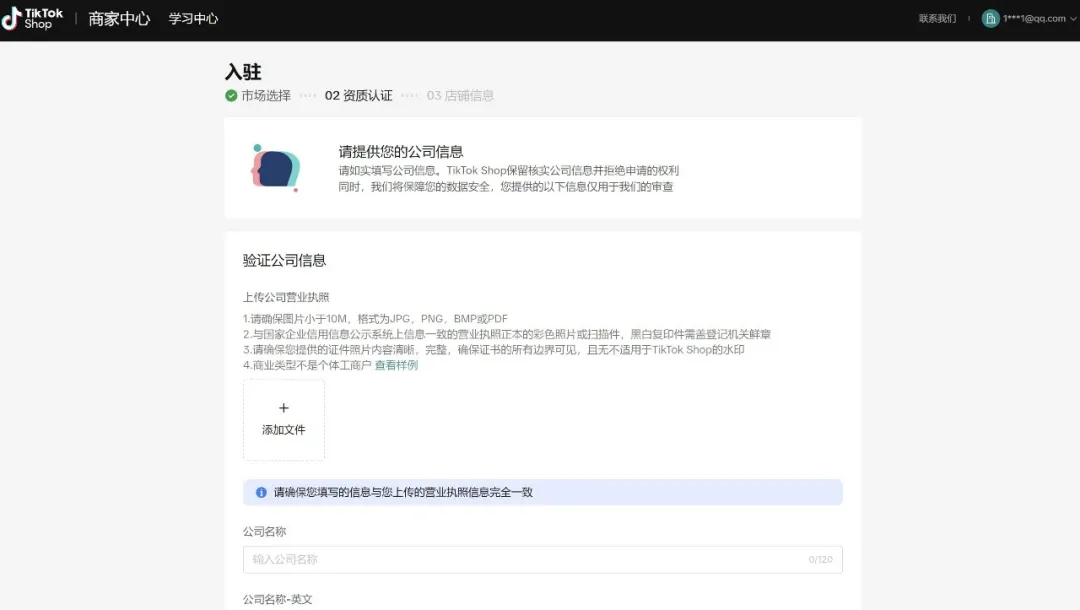This screenshot has height=610, width=1080.
Task: Click the plus icon in the 添加文件 upload box
Action: point(283,408)
